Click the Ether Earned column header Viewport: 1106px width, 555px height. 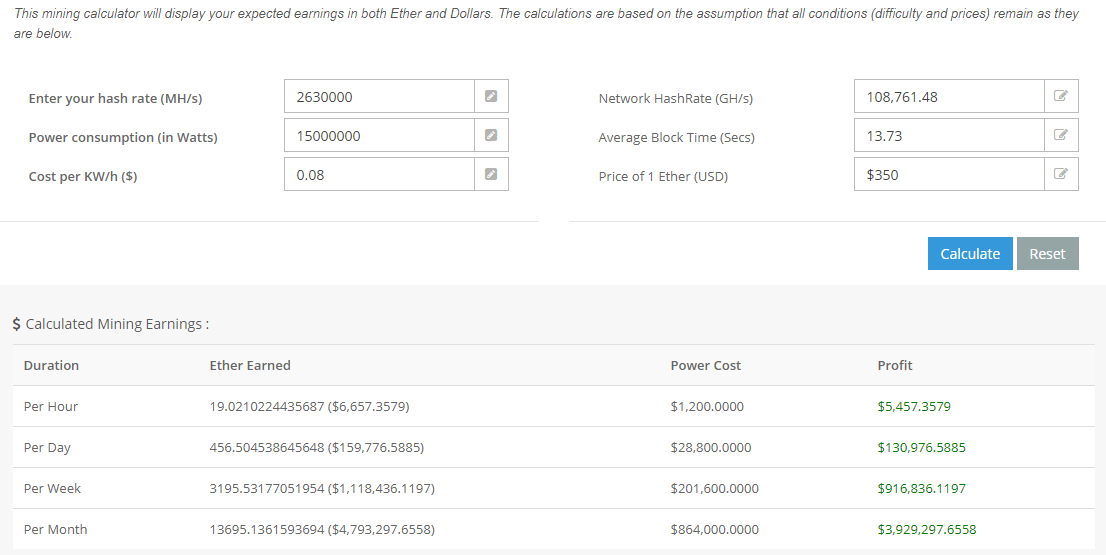coord(250,365)
